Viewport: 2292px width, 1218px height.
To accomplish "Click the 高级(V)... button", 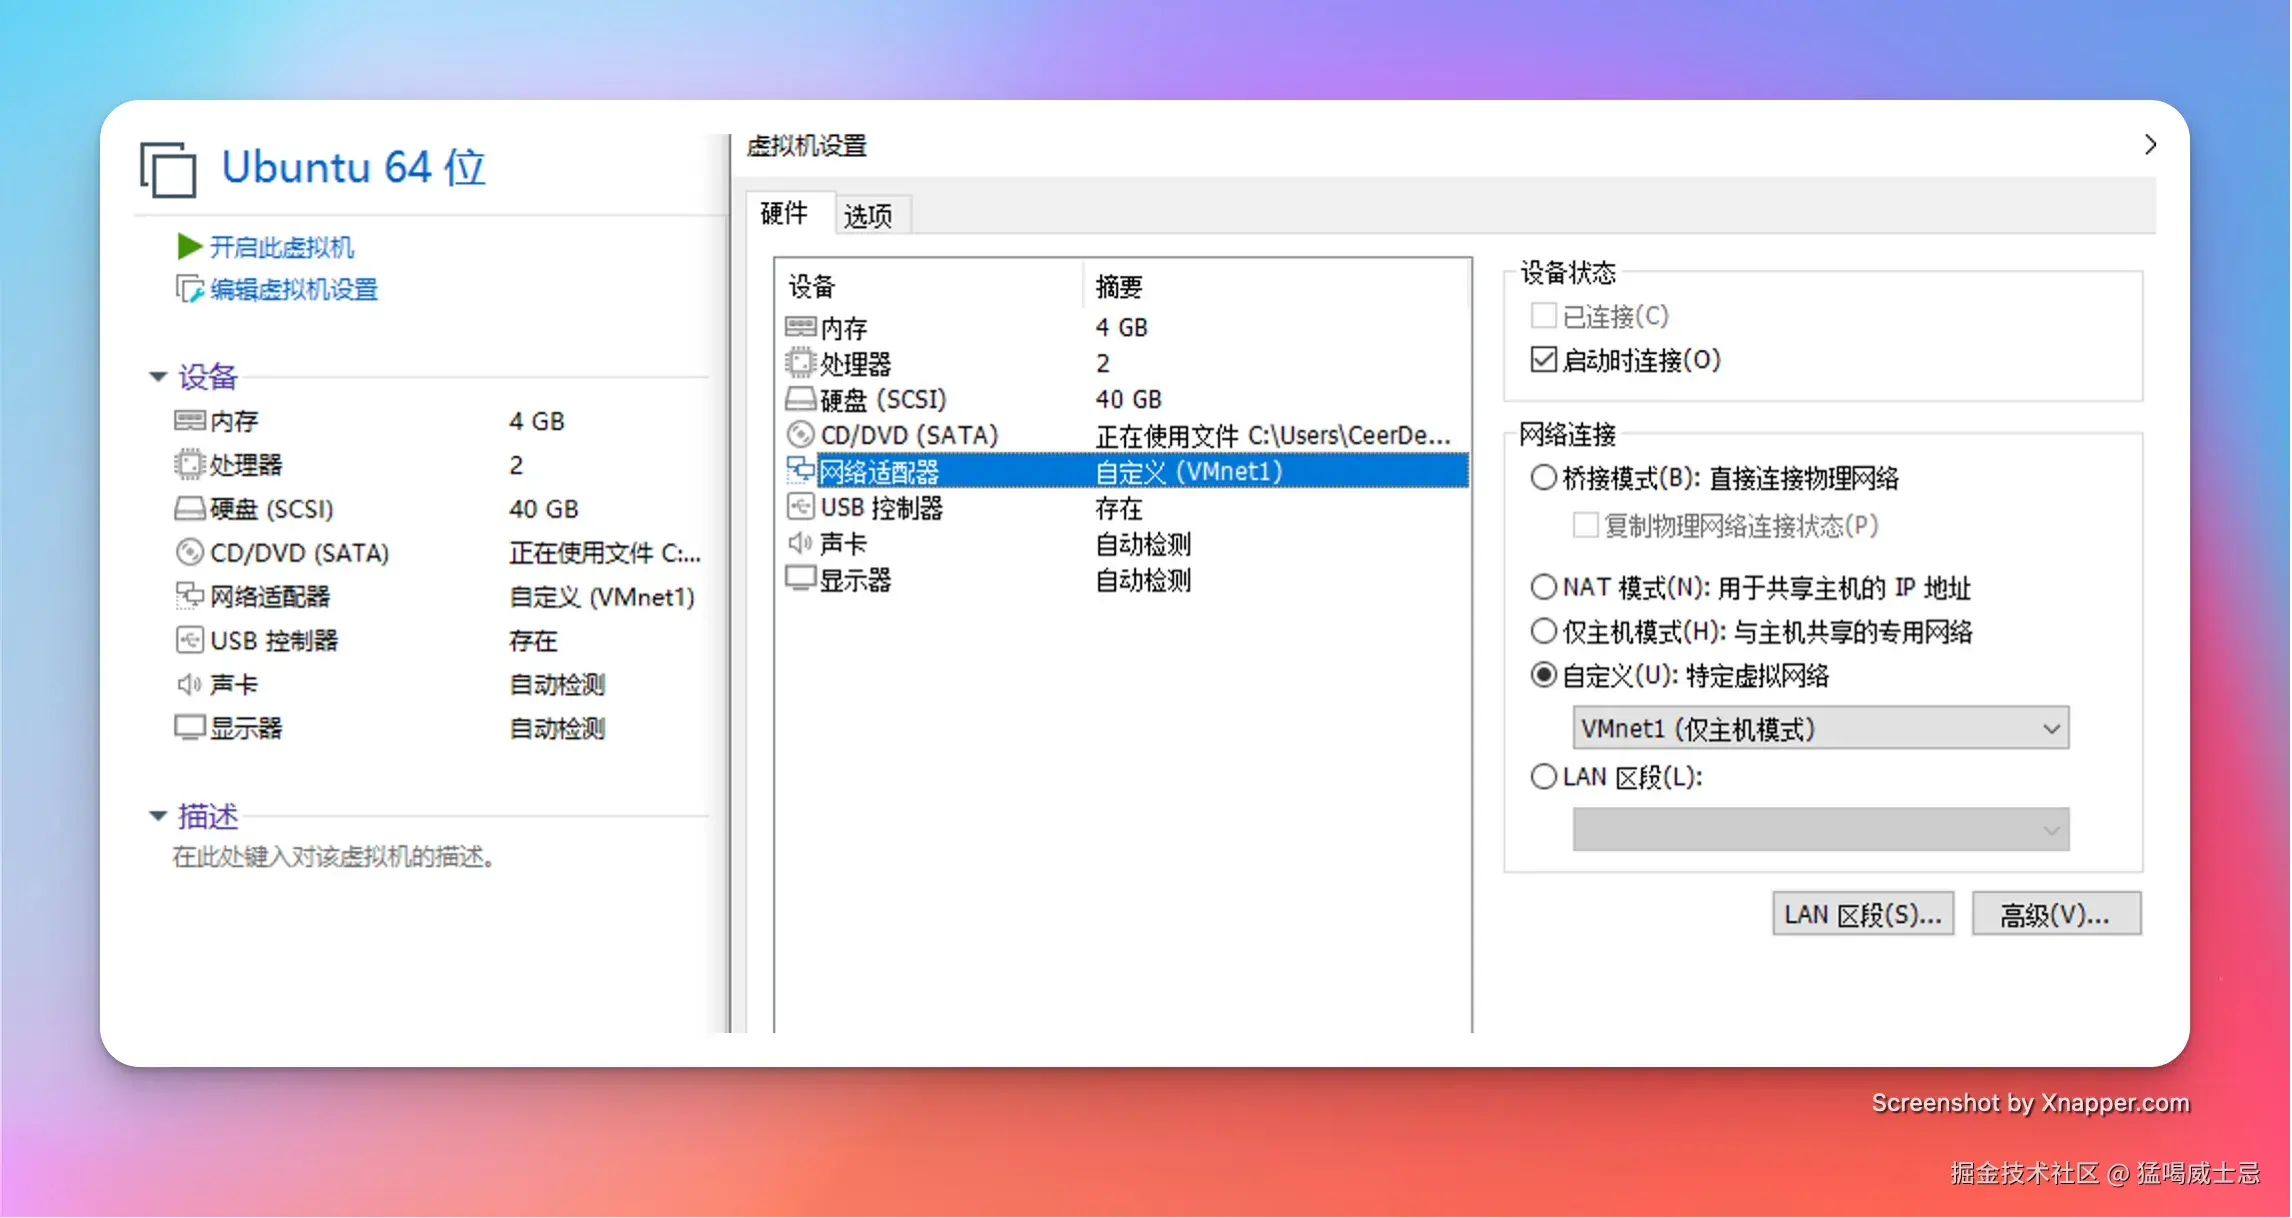I will (x=2055, y=914).
